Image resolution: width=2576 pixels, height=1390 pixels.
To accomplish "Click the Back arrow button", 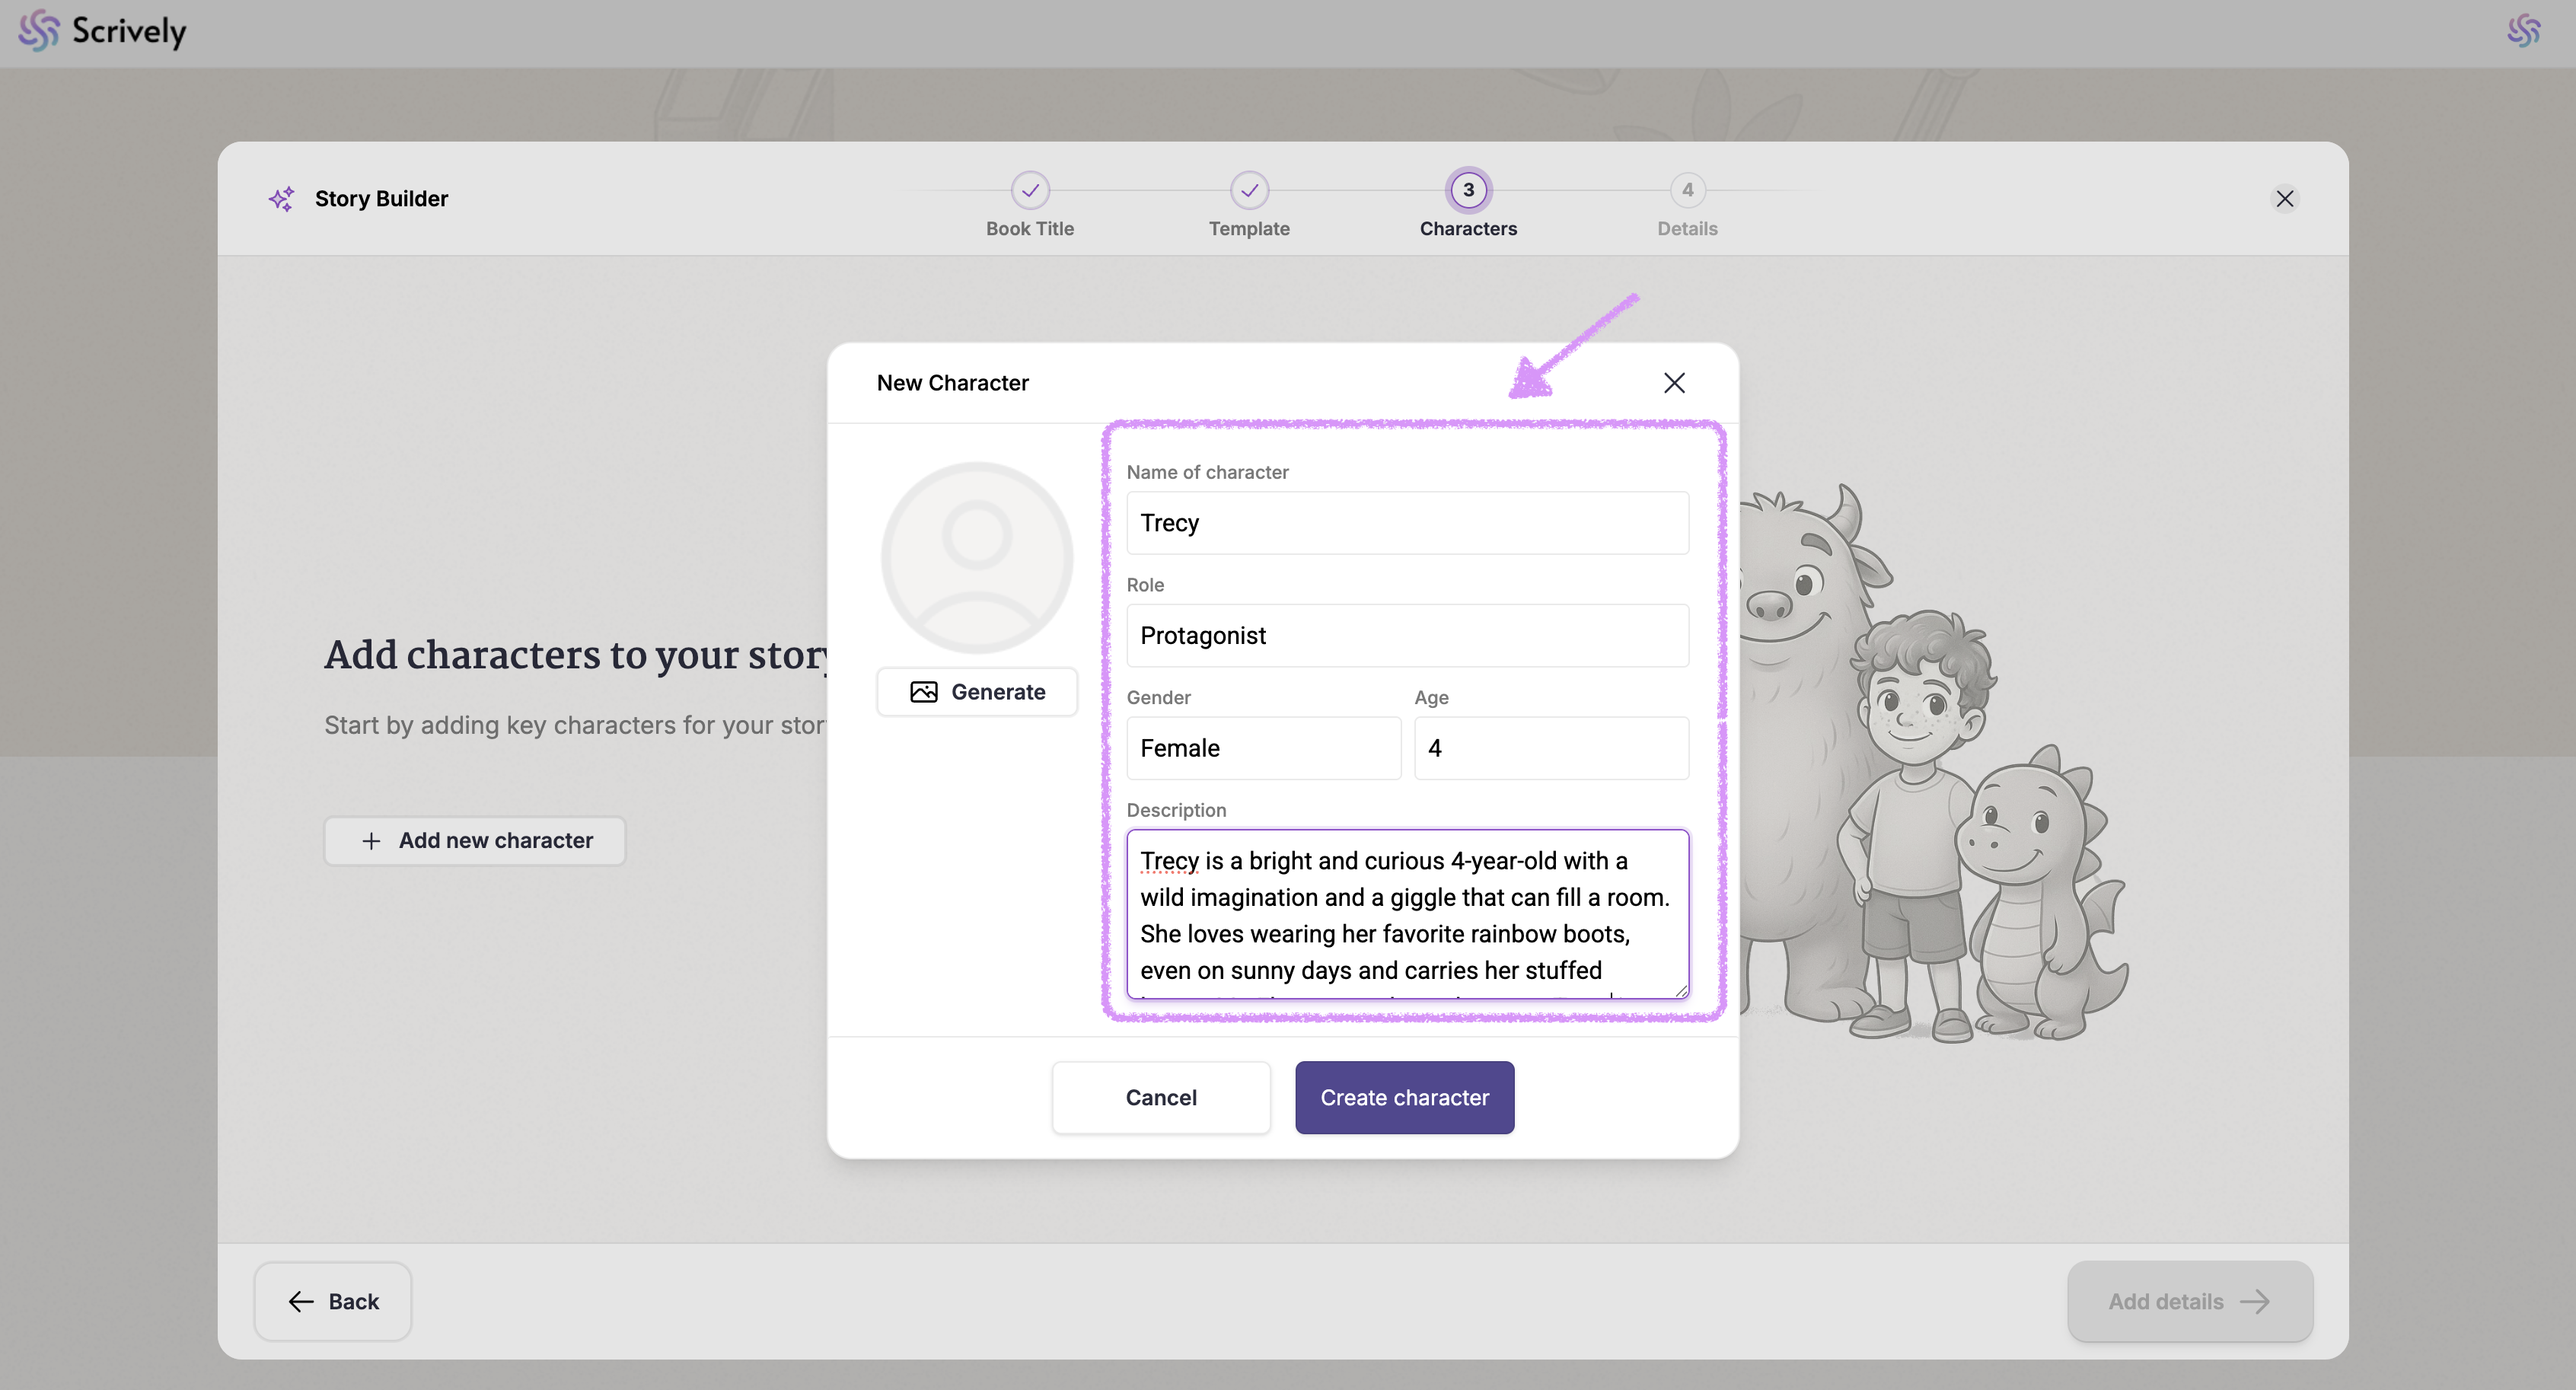I will coord(333,1301).
